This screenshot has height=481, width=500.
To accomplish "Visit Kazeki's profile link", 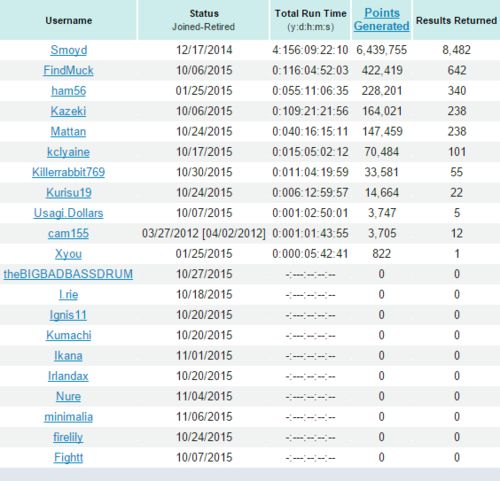I will pyautogui.click(x=68, y=111).
